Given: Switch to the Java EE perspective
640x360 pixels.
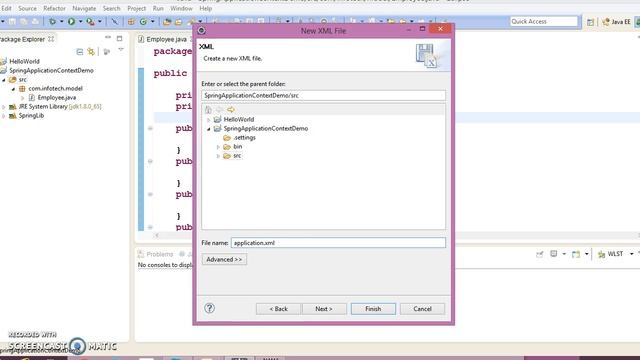Looking at the screenshot, I should (616, 22).
